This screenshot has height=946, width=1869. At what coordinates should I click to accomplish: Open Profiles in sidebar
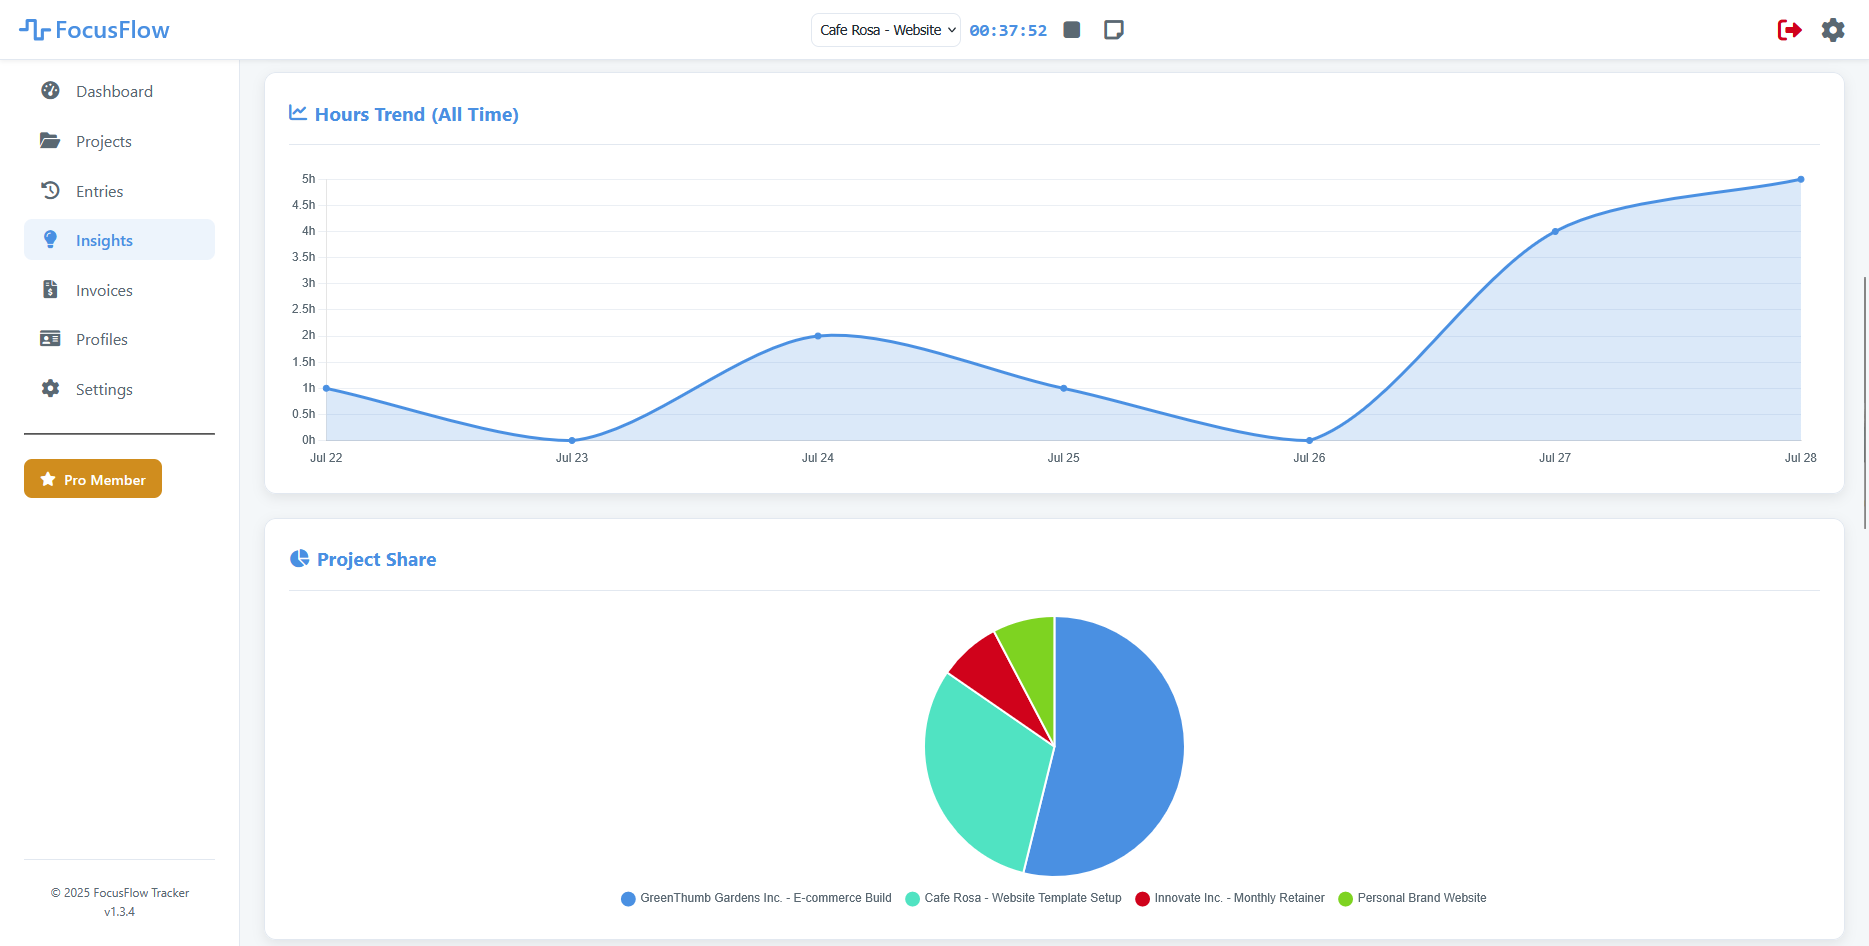(x=119, y=339)
